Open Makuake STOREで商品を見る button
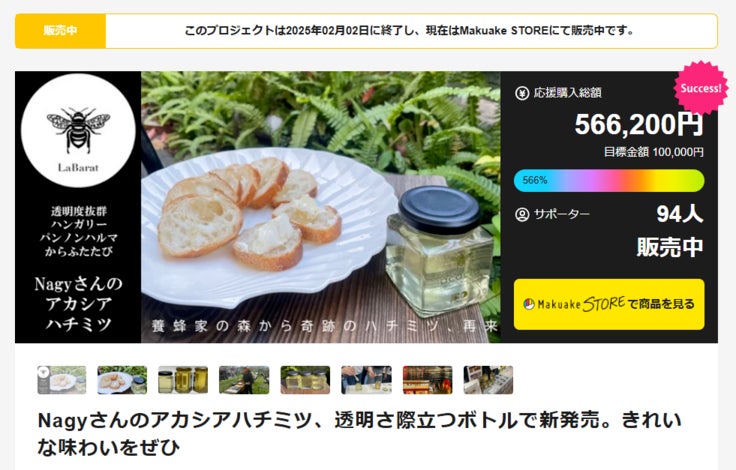The width and height of the screenshot is (736, 470). (609, 304)
